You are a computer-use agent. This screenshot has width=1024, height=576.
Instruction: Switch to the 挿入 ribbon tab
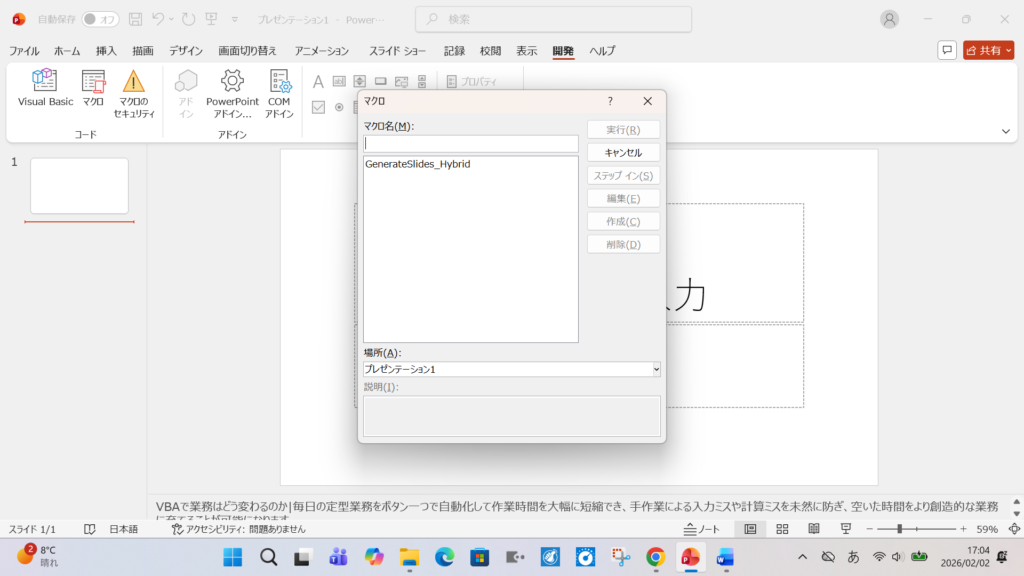[106, 50]
